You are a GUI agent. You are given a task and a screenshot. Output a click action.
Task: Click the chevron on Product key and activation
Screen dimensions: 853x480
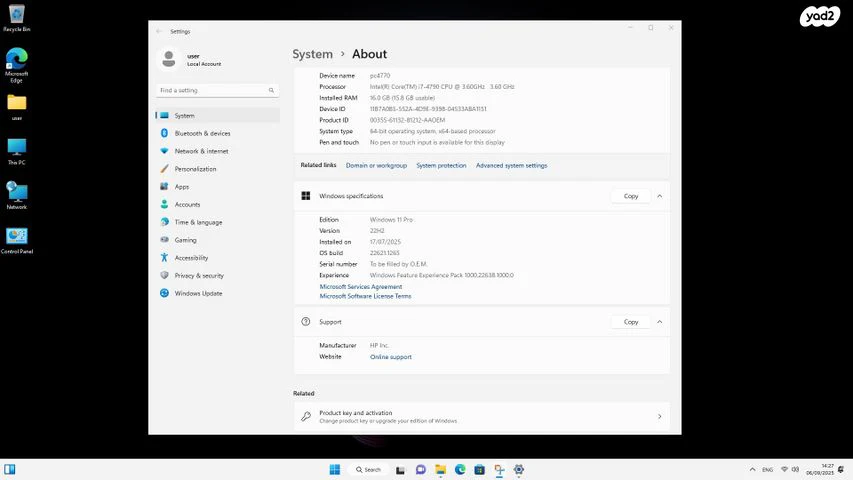(659, 416)
